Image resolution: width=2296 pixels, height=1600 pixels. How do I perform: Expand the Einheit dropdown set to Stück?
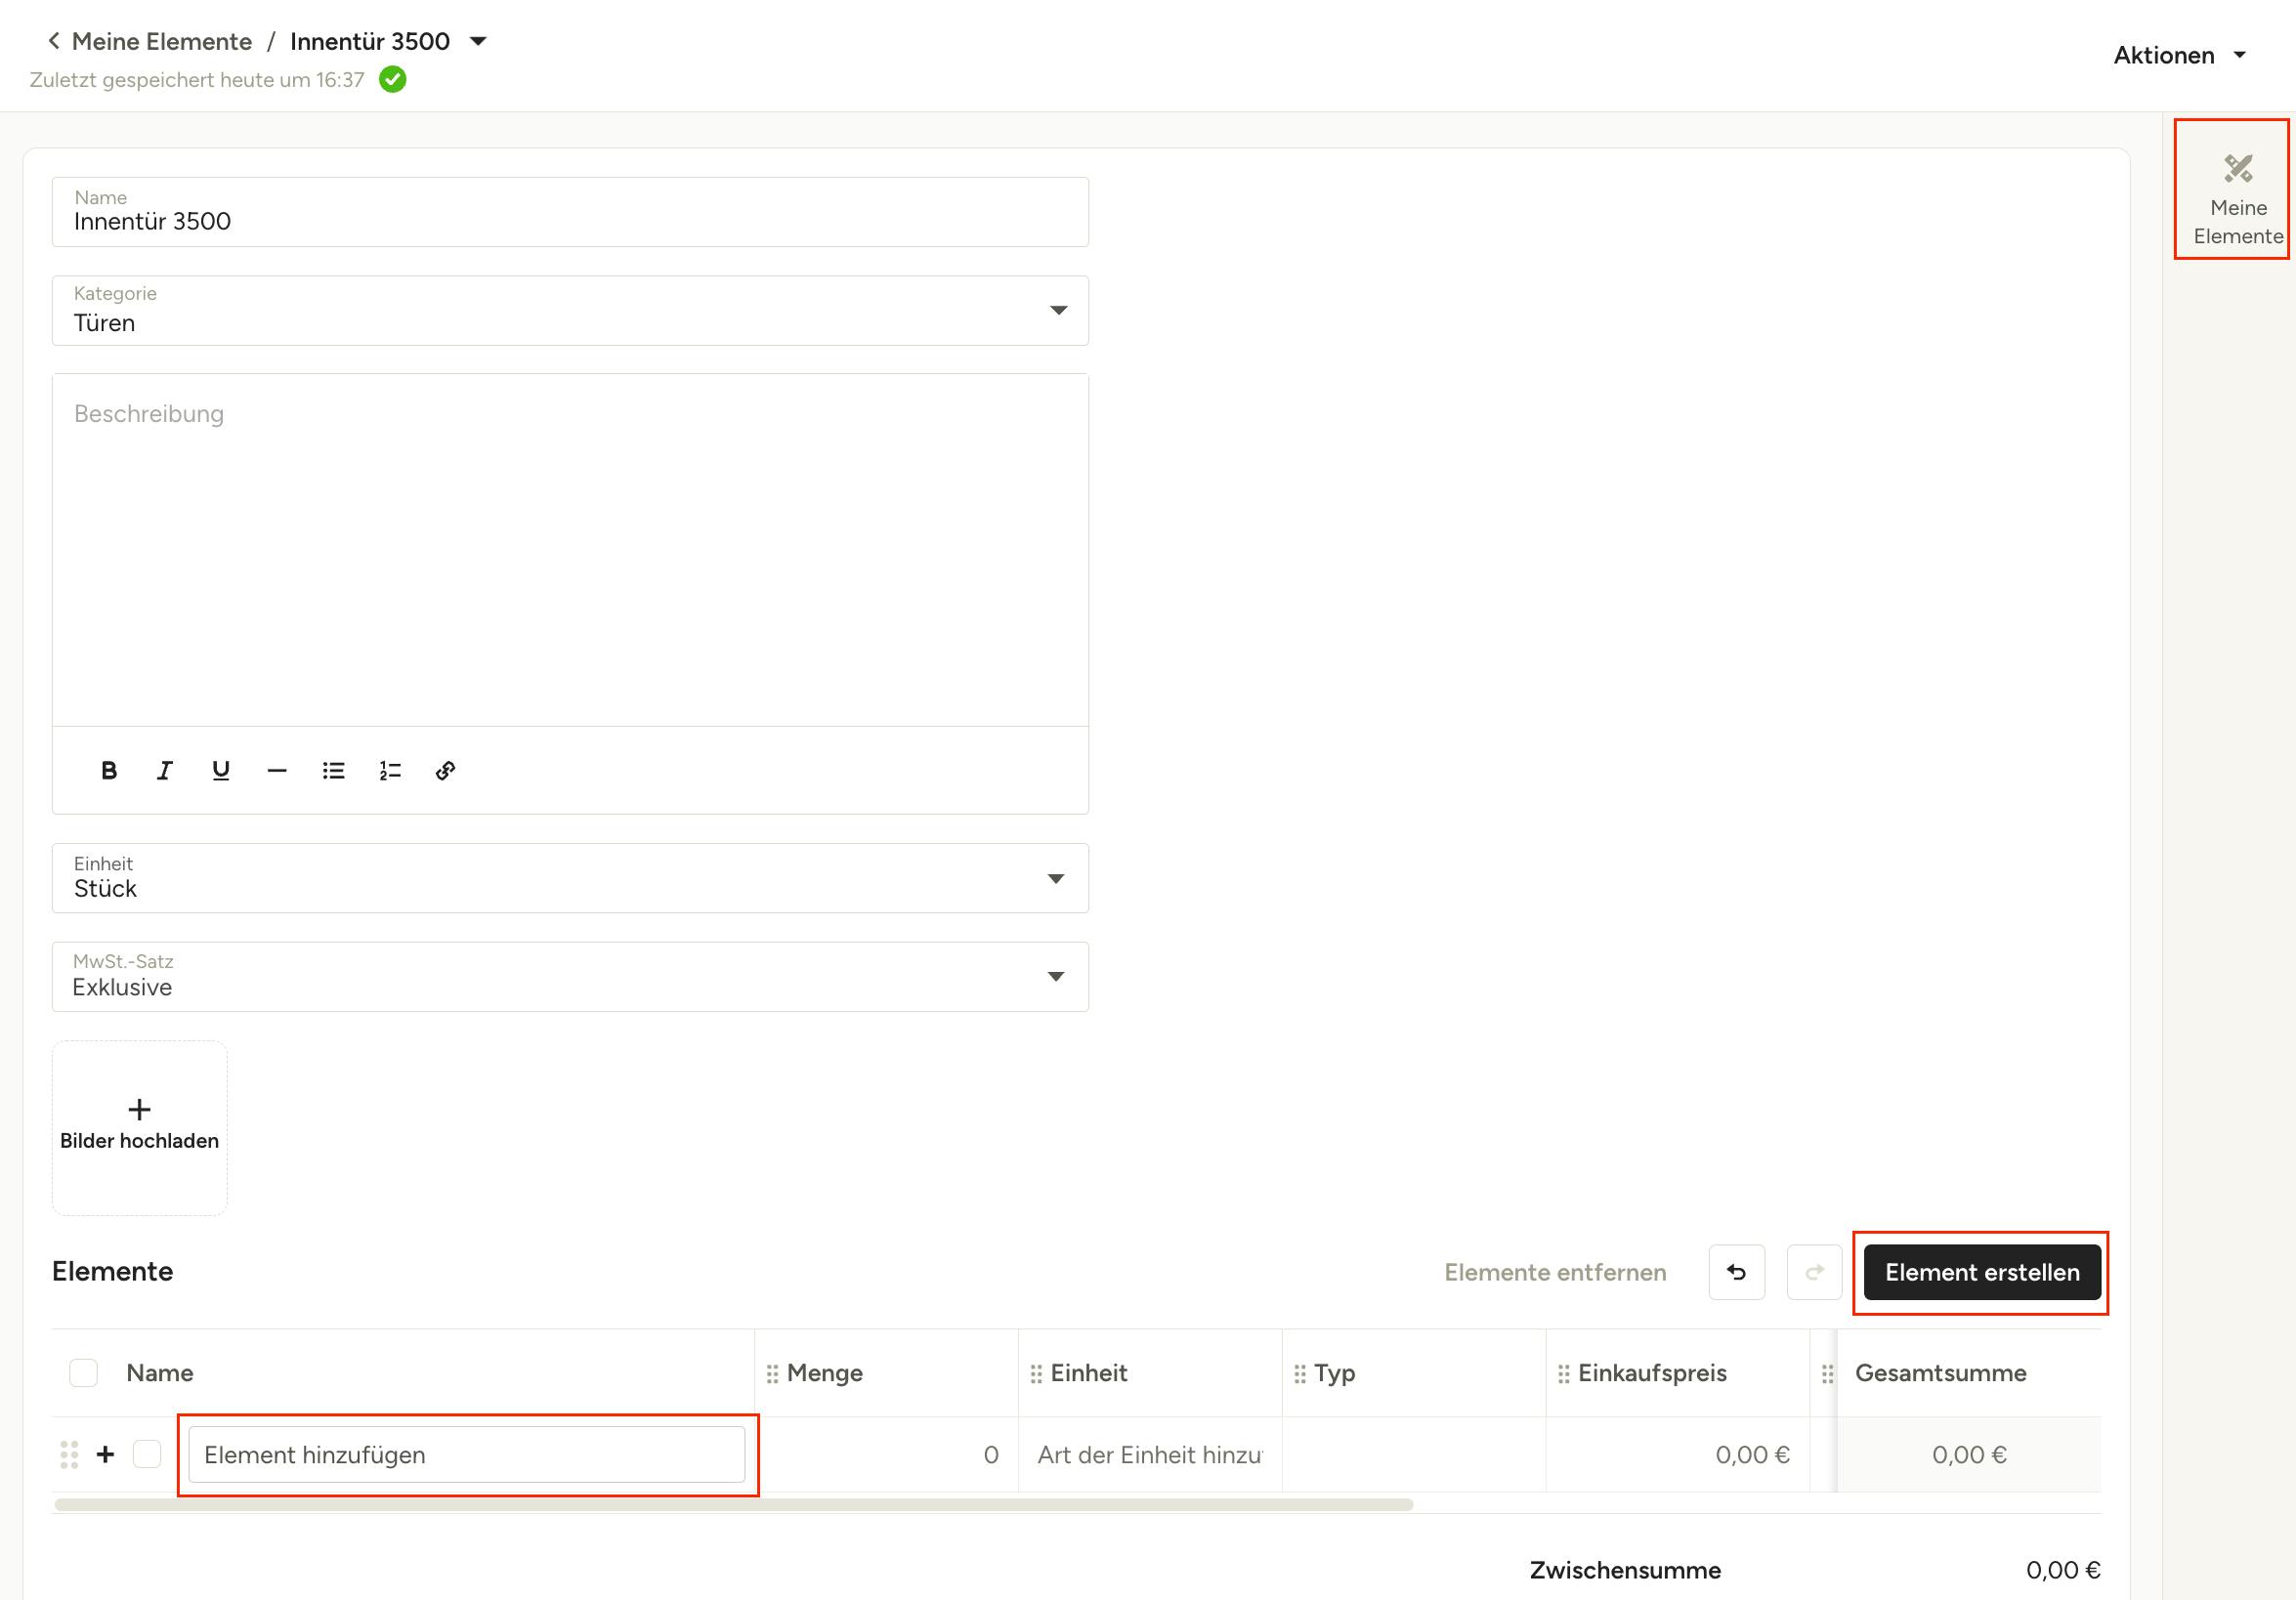570,878
